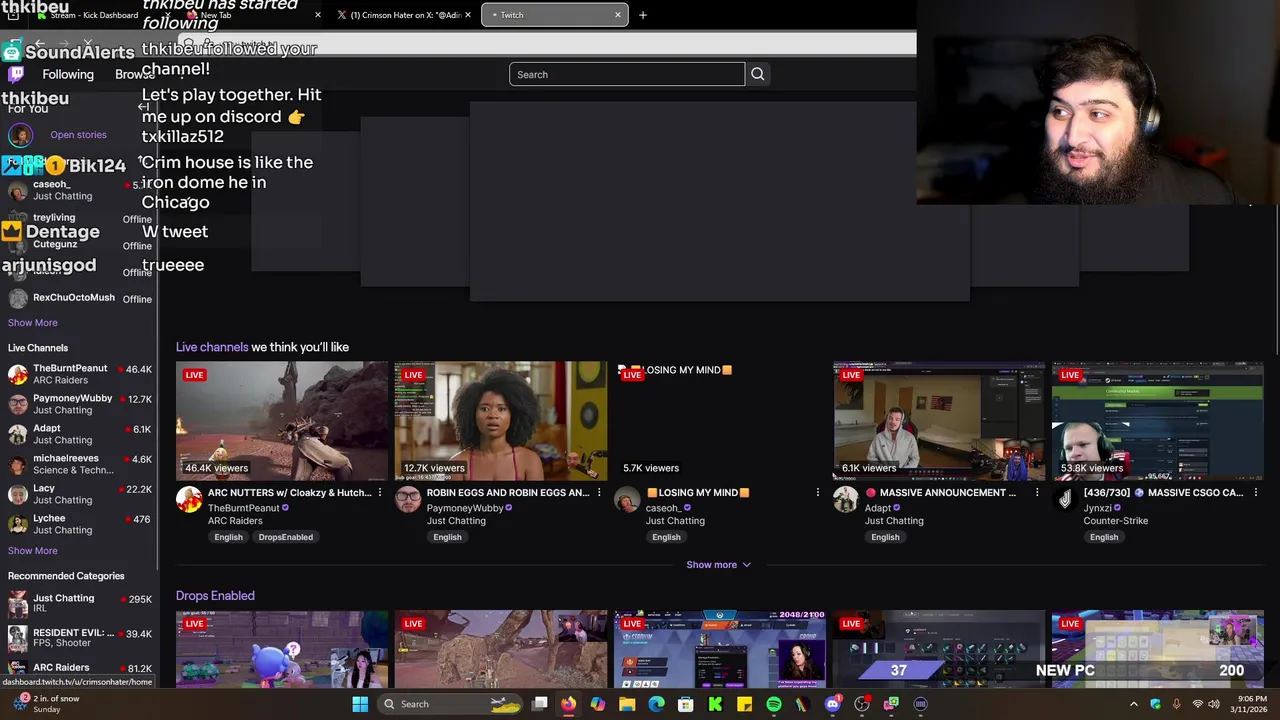The image size is (1280, 720).
Task: Click Jynxzi avatar under stream card
Action: [1065, 499]
